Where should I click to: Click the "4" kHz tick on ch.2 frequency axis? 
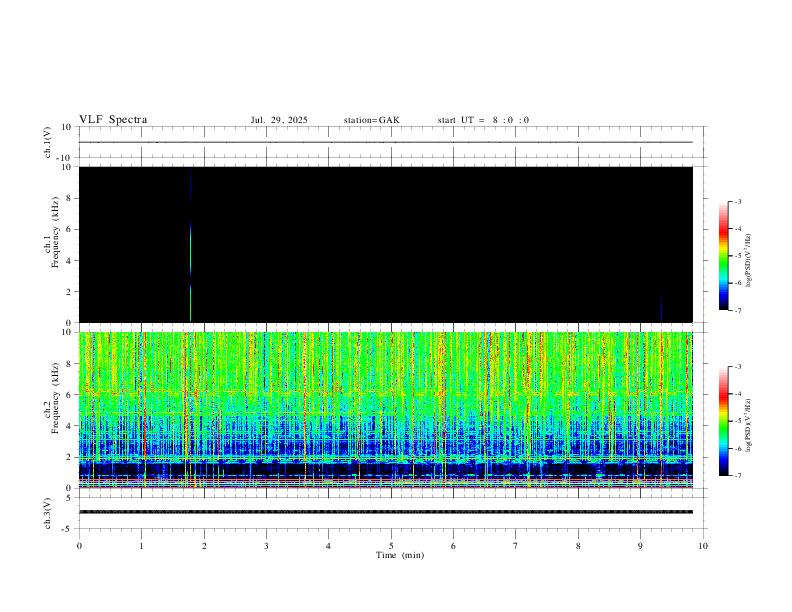pyautogui.click(x=69, y=426)
